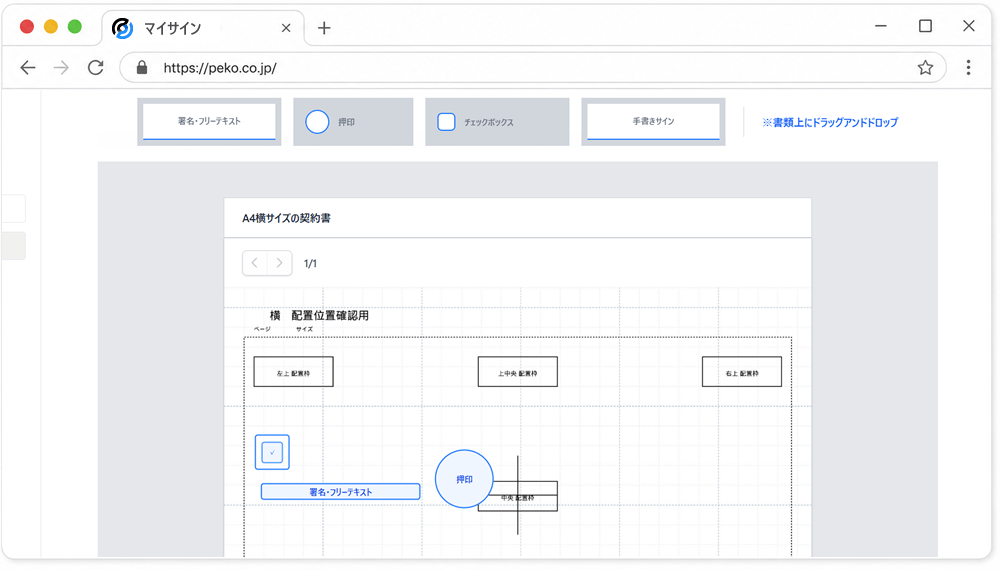The width and height of the screenshot is (1000, 570).
Task: Click the lock icon in address bar
Action: pyautogui.click(x=142, y=68)
